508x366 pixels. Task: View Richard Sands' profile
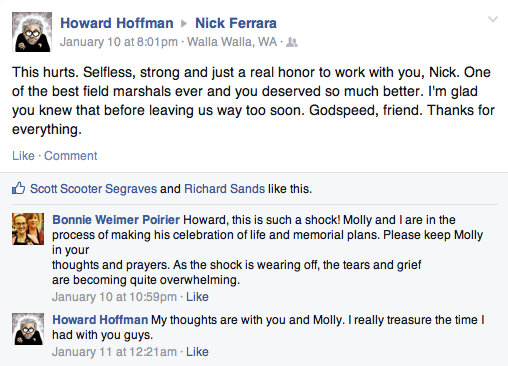coord(224,189)
